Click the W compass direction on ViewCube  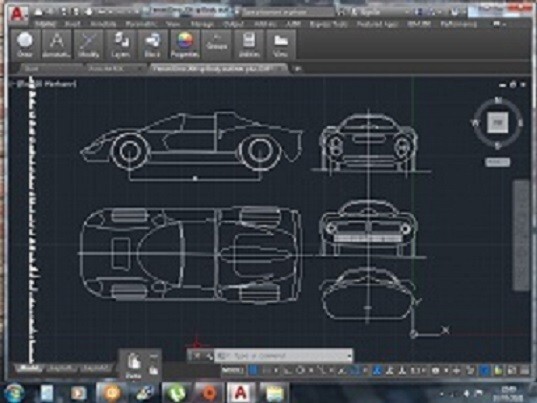point(475,123)
